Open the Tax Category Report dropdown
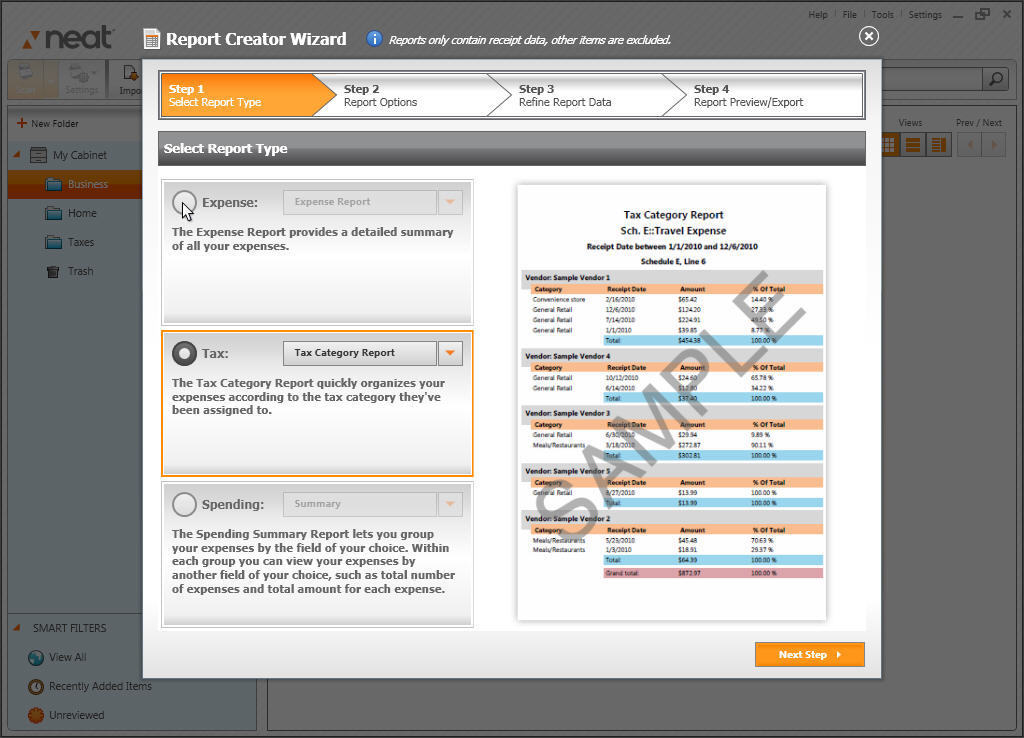This screenshot has width=1024, height=738. point(449,353)
